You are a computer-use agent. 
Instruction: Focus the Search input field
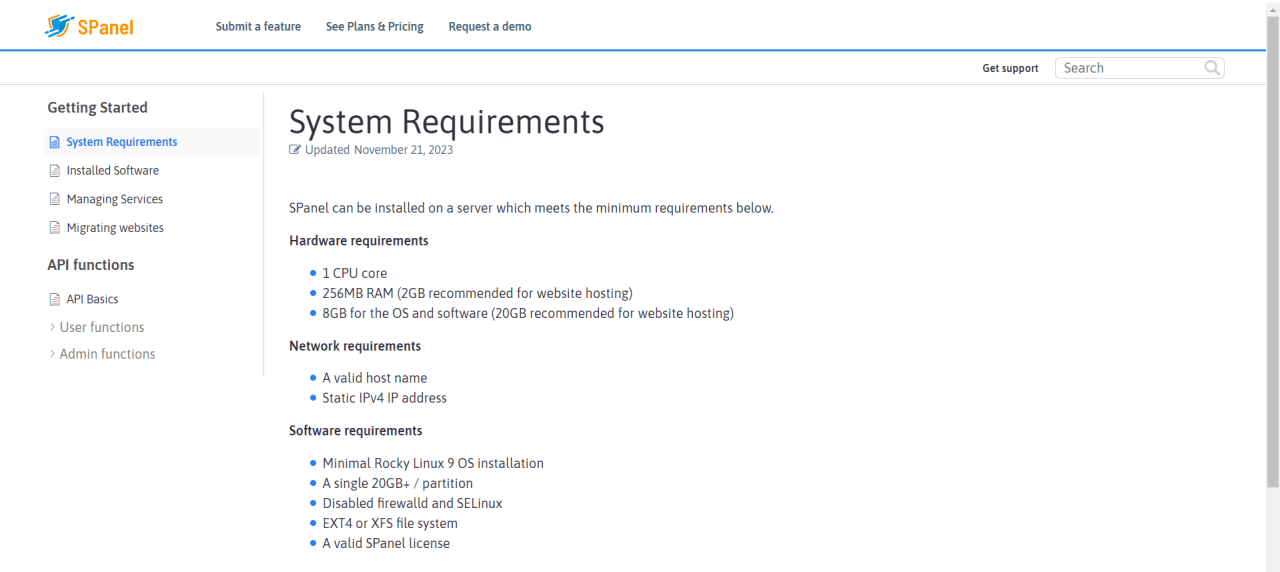pyautogui.click(x=1128, y=68)
